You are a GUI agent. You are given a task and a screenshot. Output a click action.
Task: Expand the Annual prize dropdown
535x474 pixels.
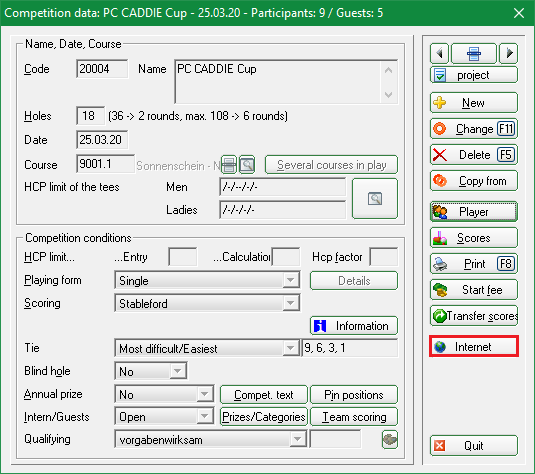(x=205, y=394)
